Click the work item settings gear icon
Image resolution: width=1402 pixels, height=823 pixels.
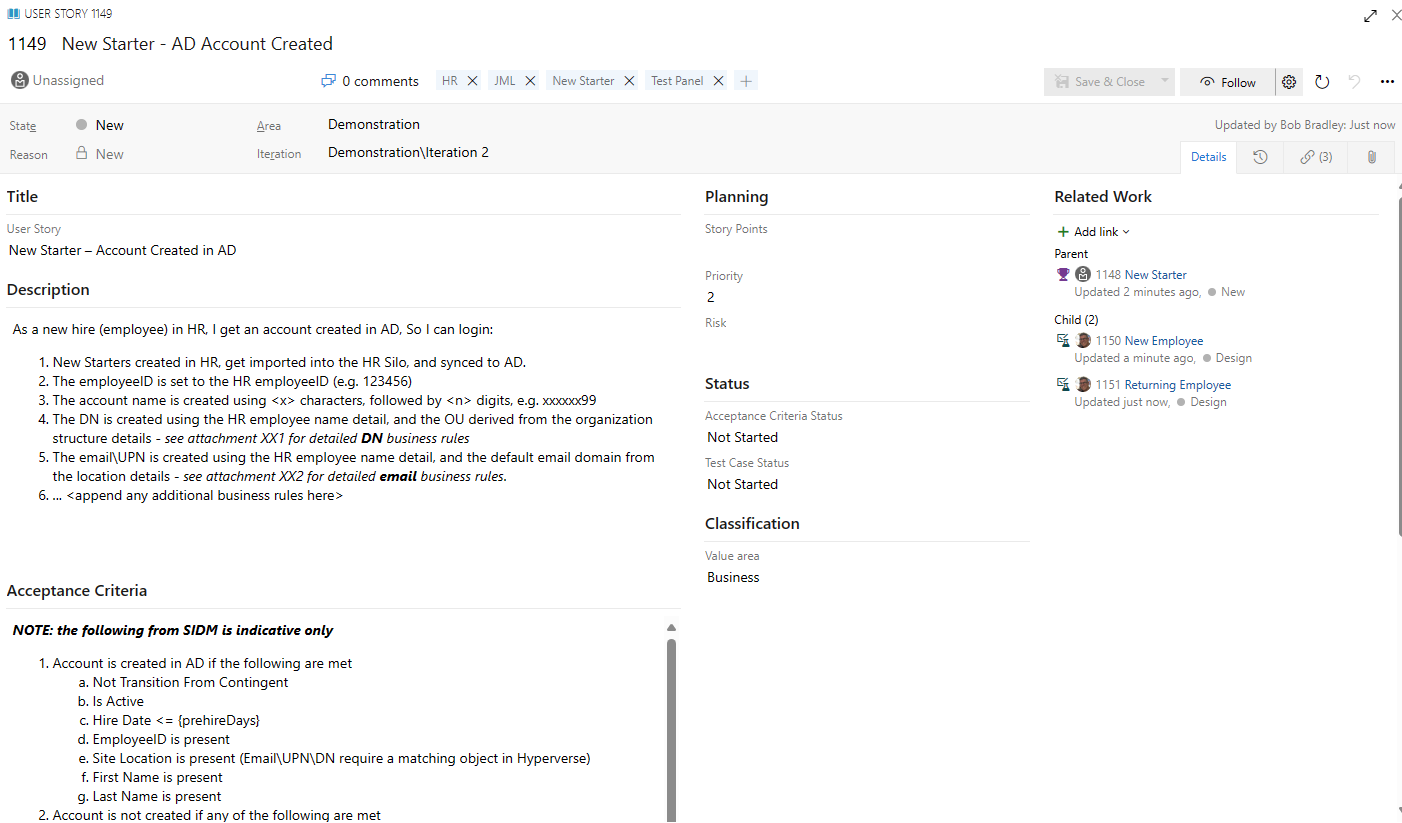pos(1288,81)
